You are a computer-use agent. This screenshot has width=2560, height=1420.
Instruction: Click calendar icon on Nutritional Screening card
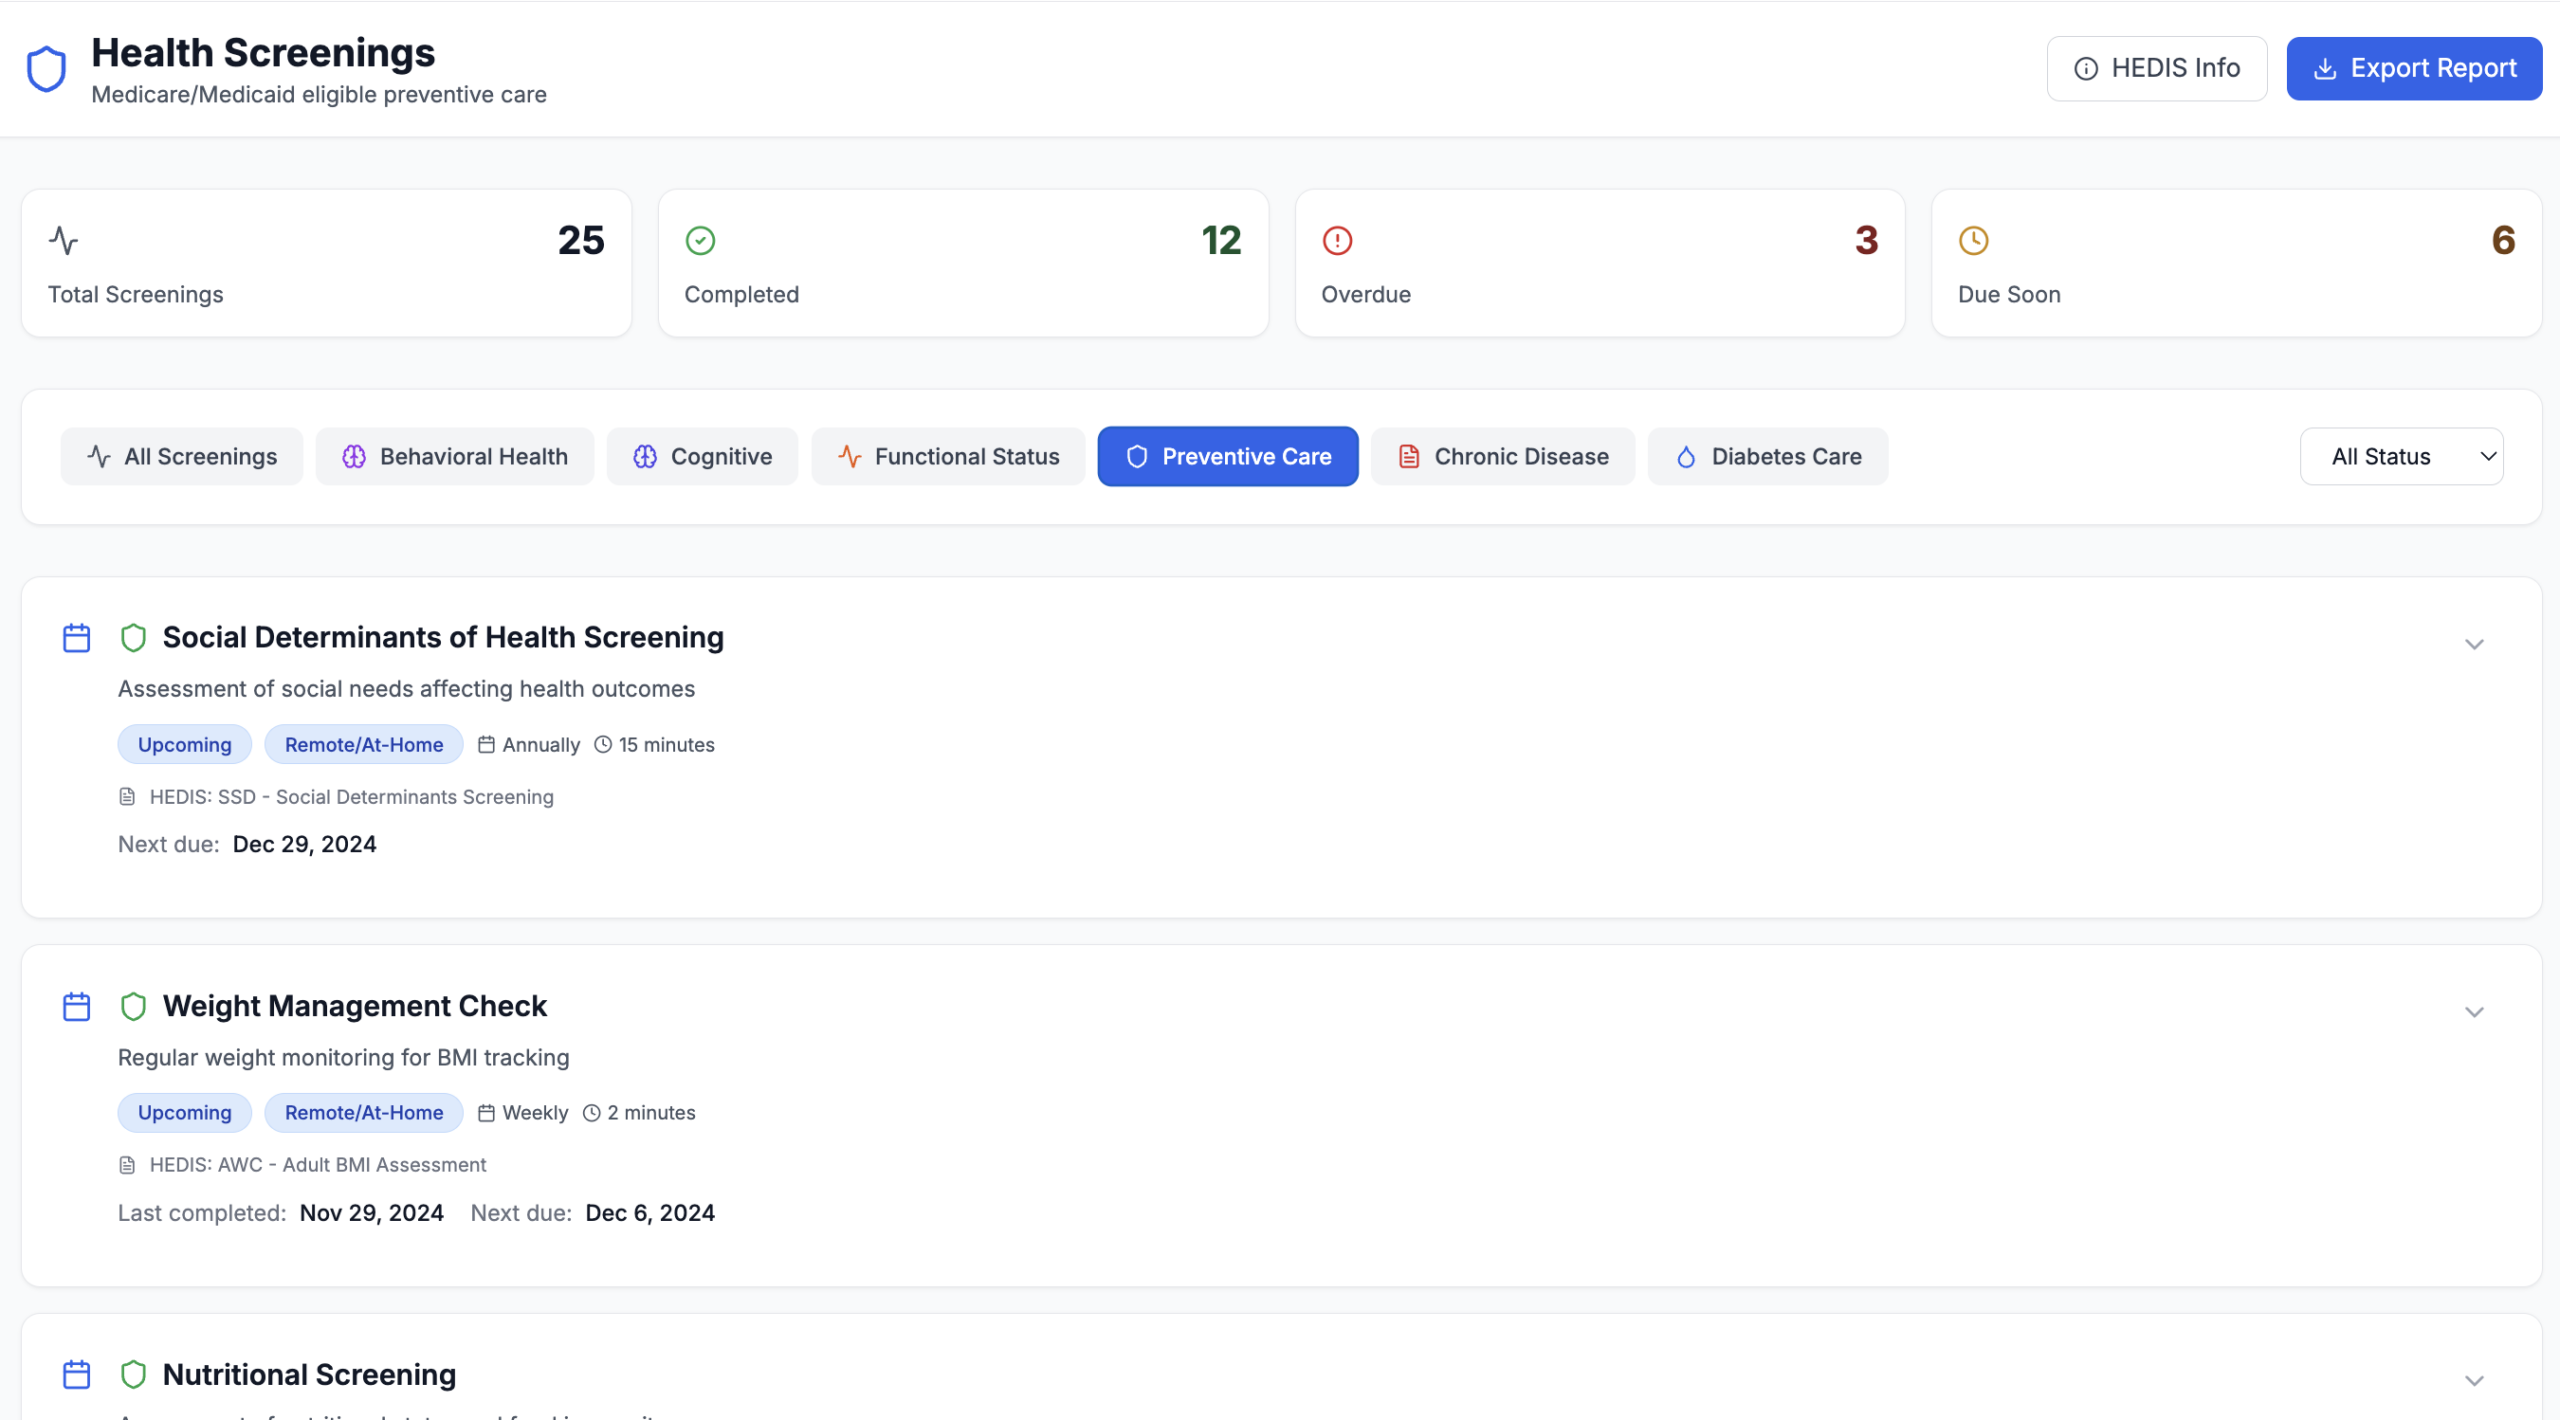(77, 1374)
